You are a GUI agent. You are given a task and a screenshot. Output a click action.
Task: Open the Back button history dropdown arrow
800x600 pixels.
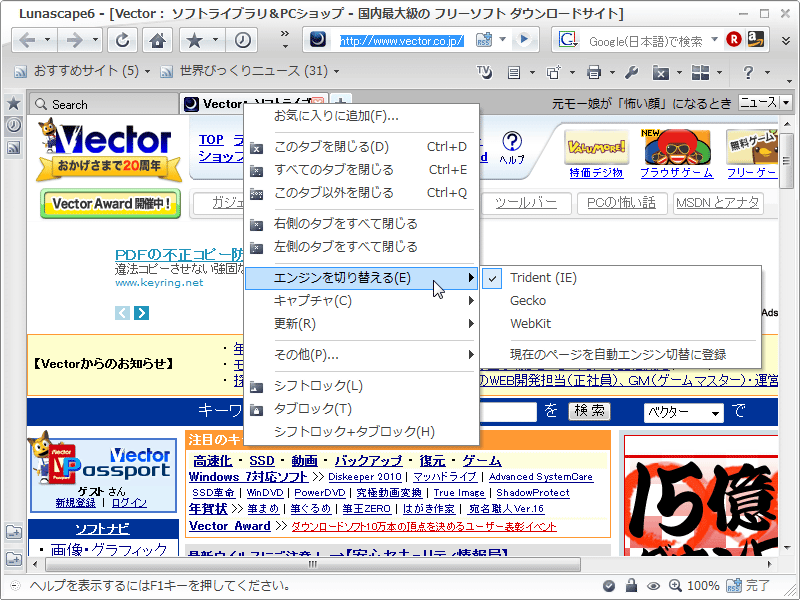[48, 40]
